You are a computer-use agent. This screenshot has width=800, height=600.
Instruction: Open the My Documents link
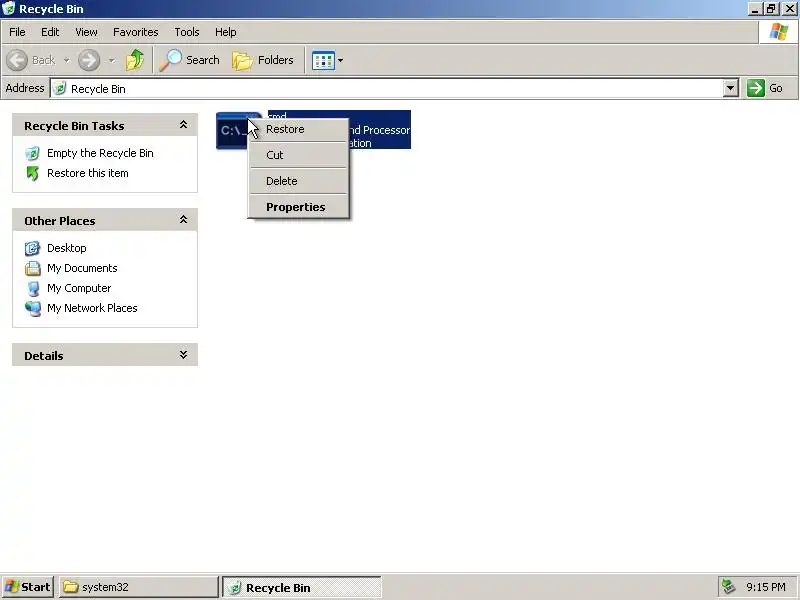point(82,268)
